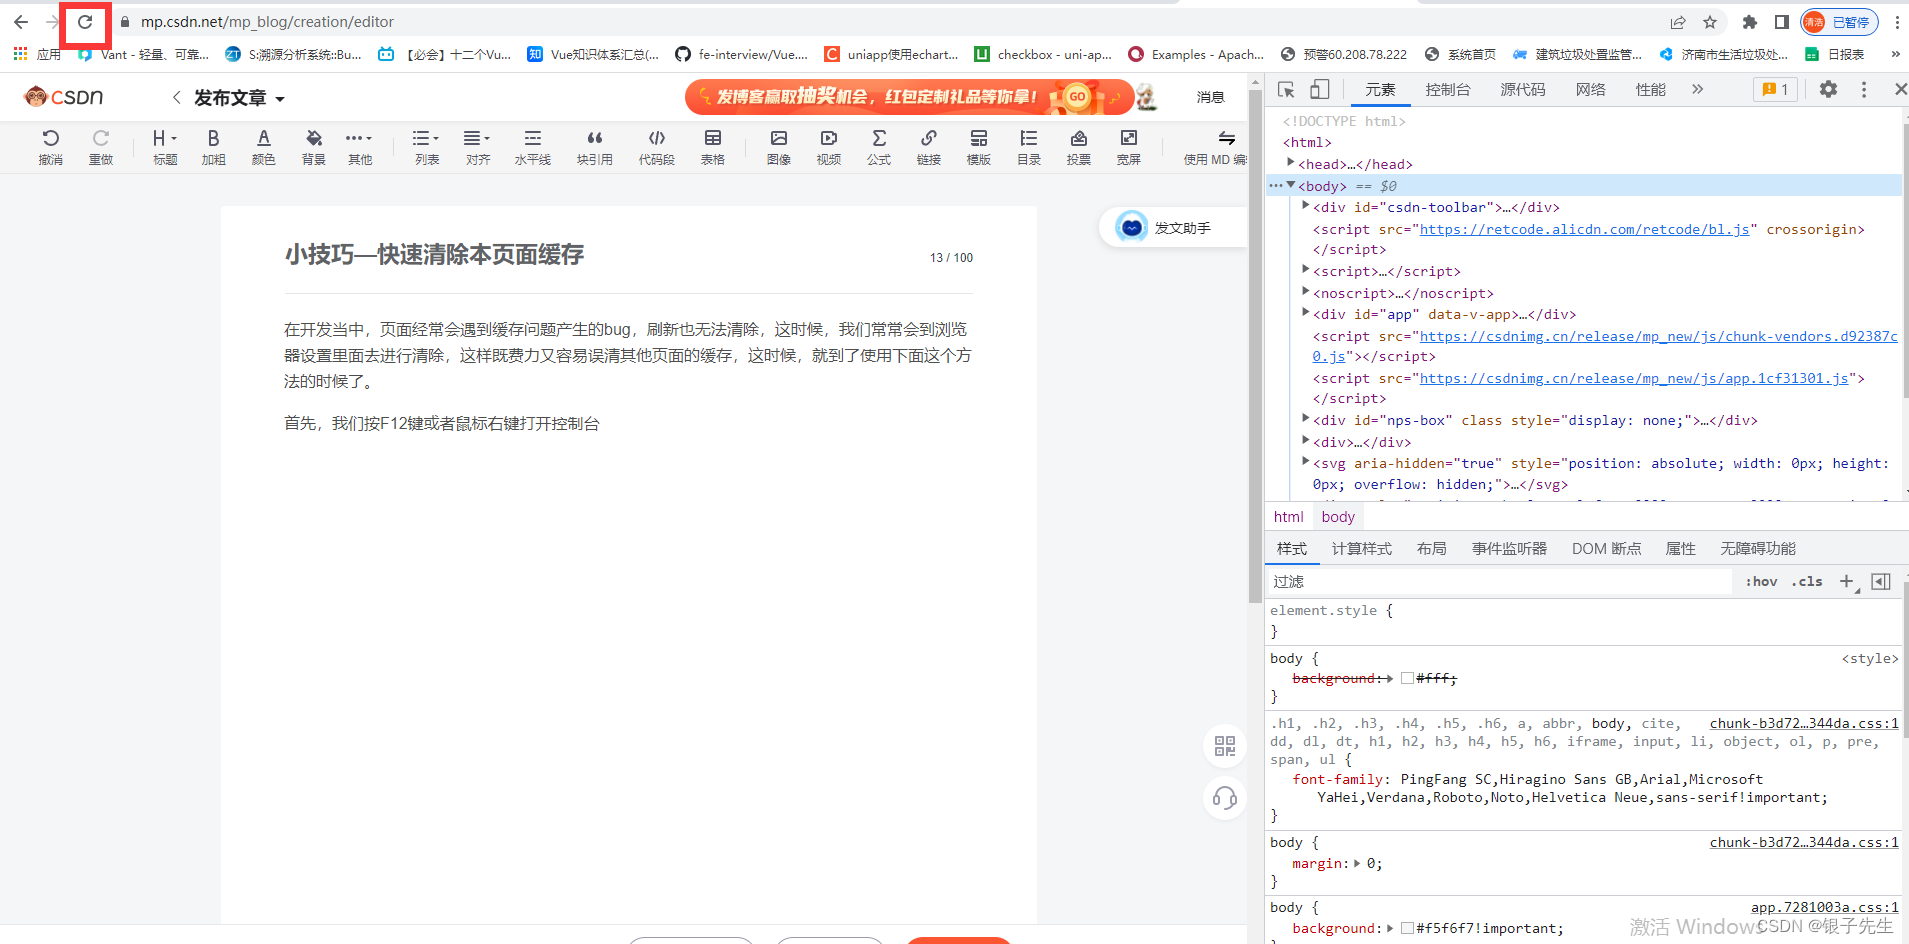Expand the div id csdn-toolbar node
1909x944 pixels.
tap(1305, 206)
